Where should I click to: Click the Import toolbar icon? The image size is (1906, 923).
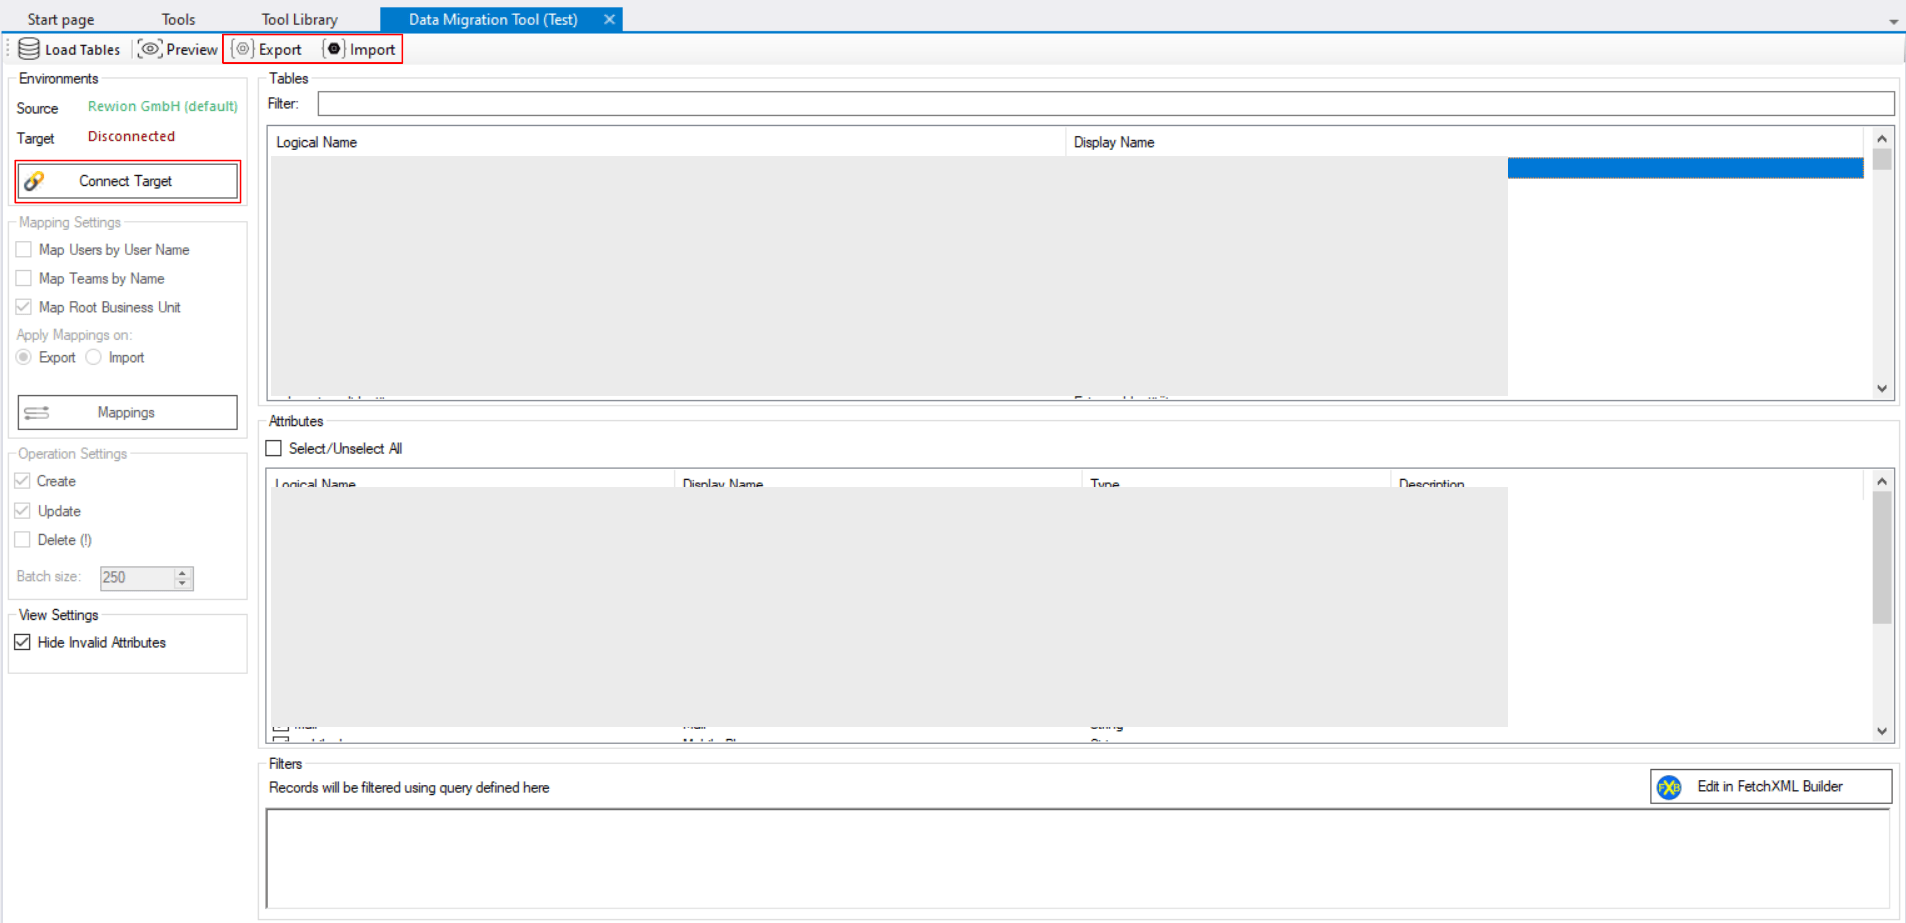334,49
